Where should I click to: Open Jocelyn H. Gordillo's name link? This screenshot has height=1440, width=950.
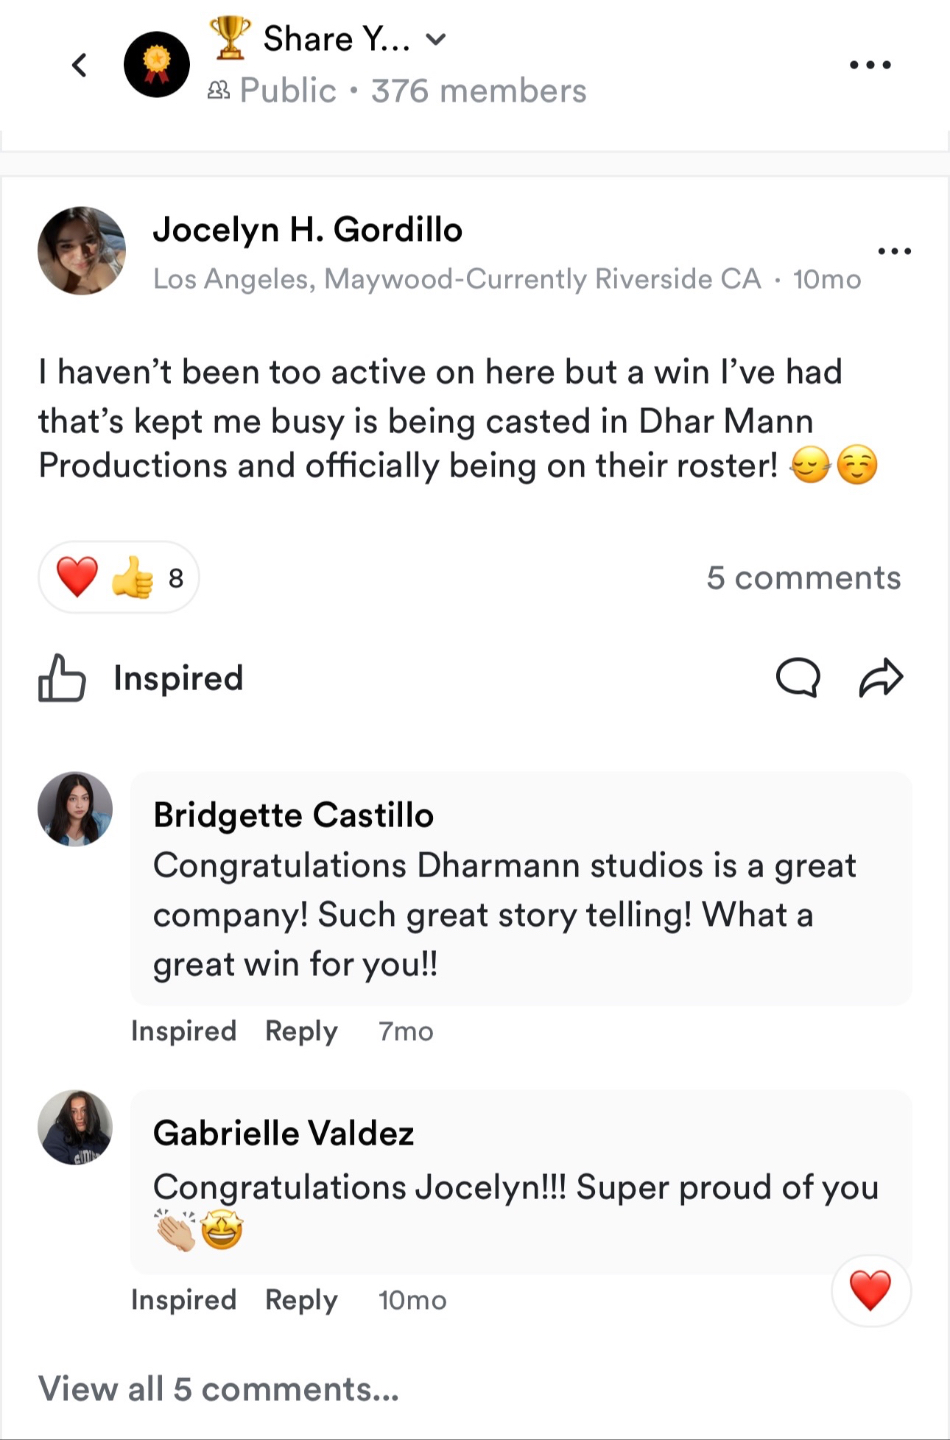click(307, 230)
